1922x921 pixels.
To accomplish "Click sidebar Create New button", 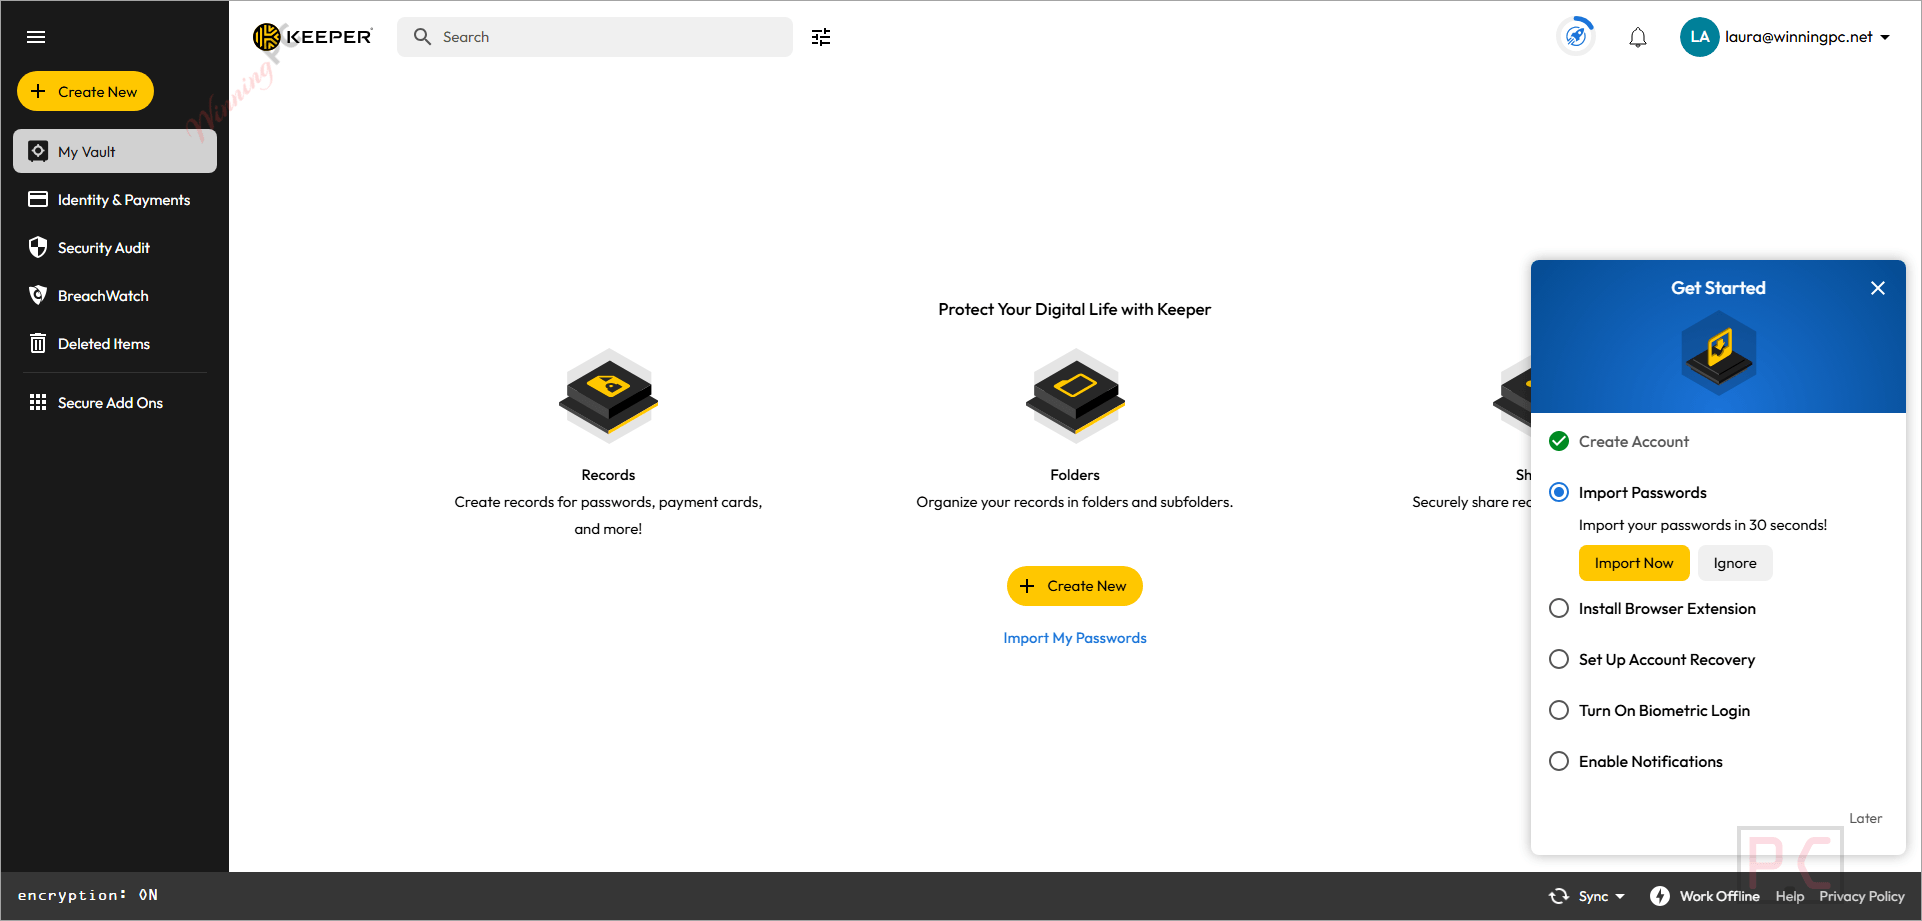I will click(85, 91).
